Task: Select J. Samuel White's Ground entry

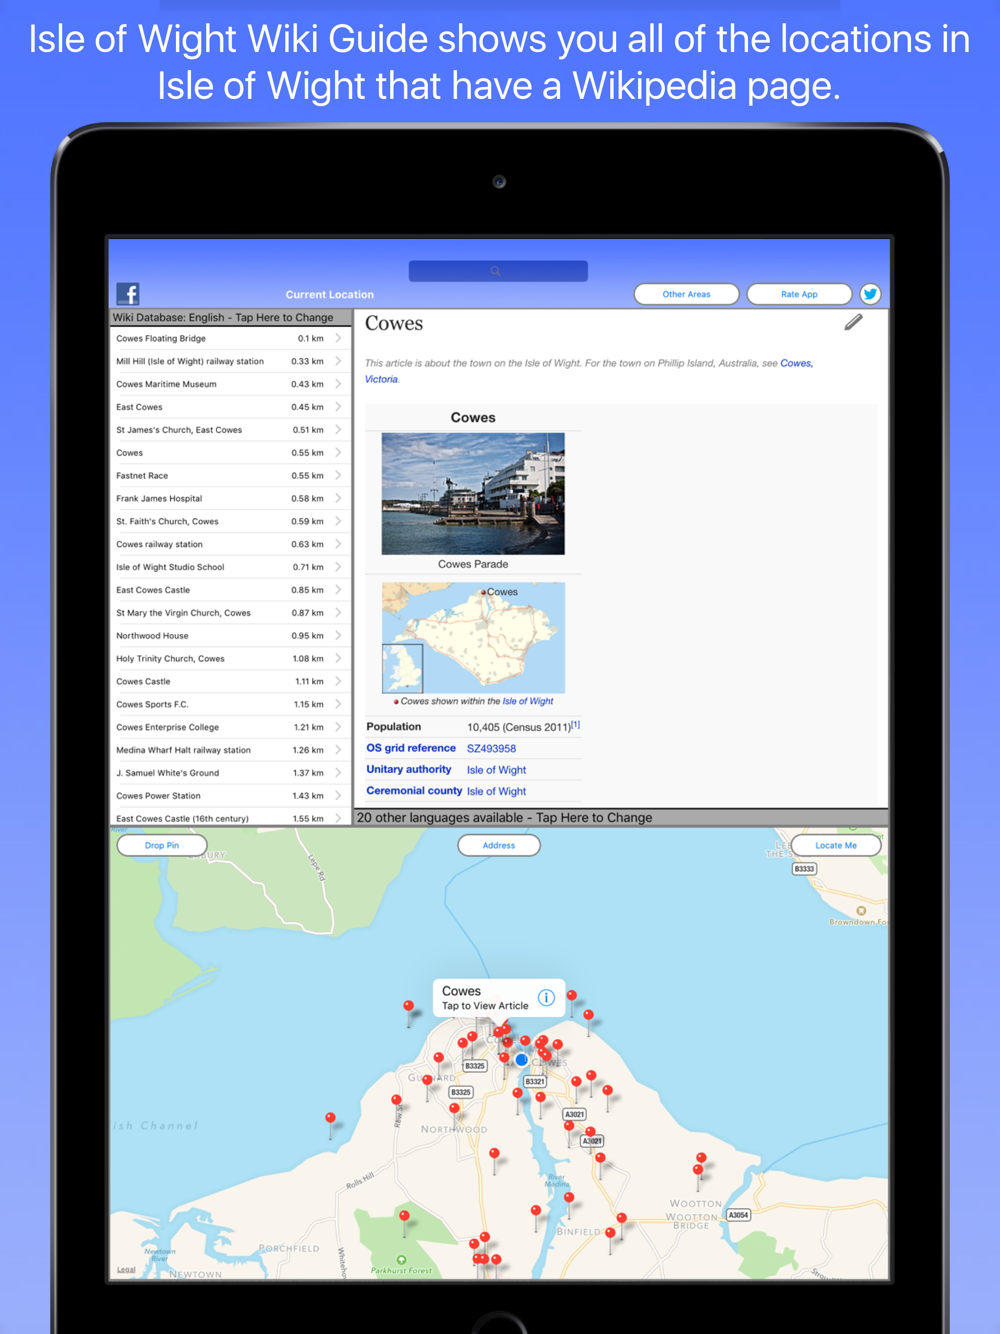Action: (x=230, y=773)
